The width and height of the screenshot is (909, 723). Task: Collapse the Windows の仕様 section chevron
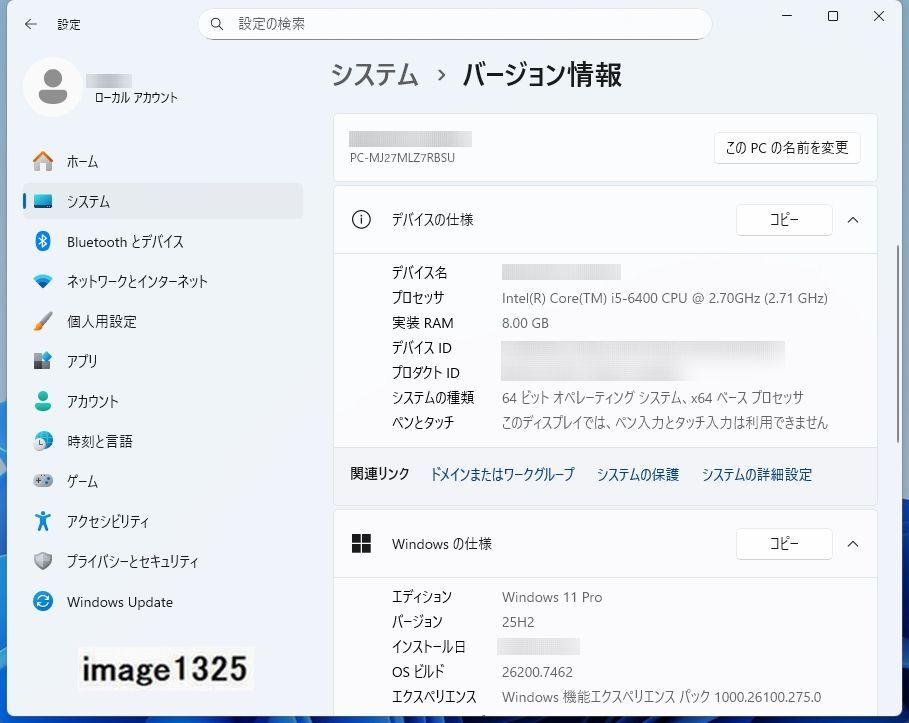pos(853,544)
